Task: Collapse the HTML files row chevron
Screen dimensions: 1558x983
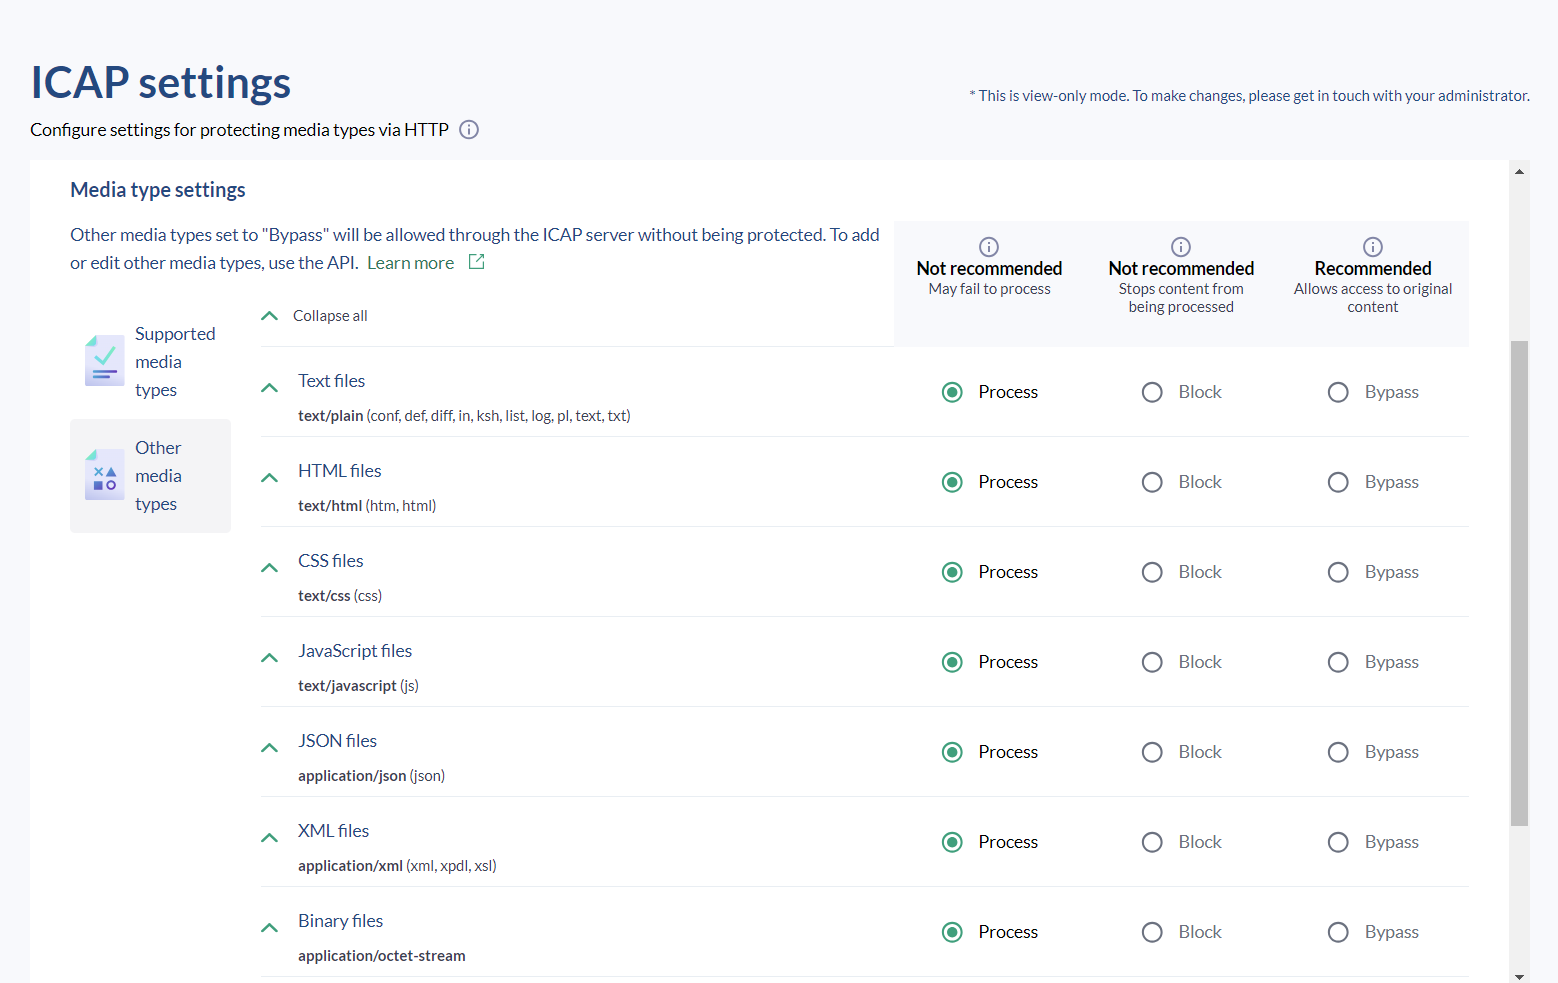Action: point(269,478)
